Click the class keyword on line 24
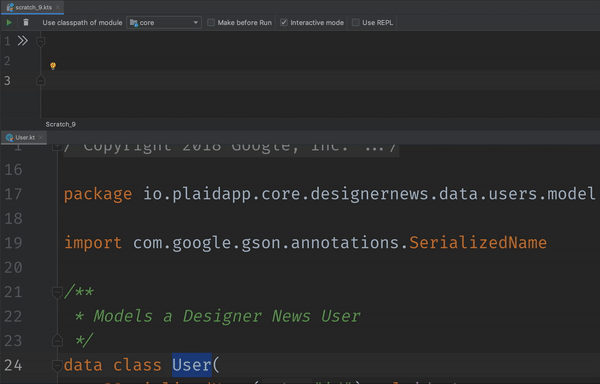The image size is (600, 384). 137,365
